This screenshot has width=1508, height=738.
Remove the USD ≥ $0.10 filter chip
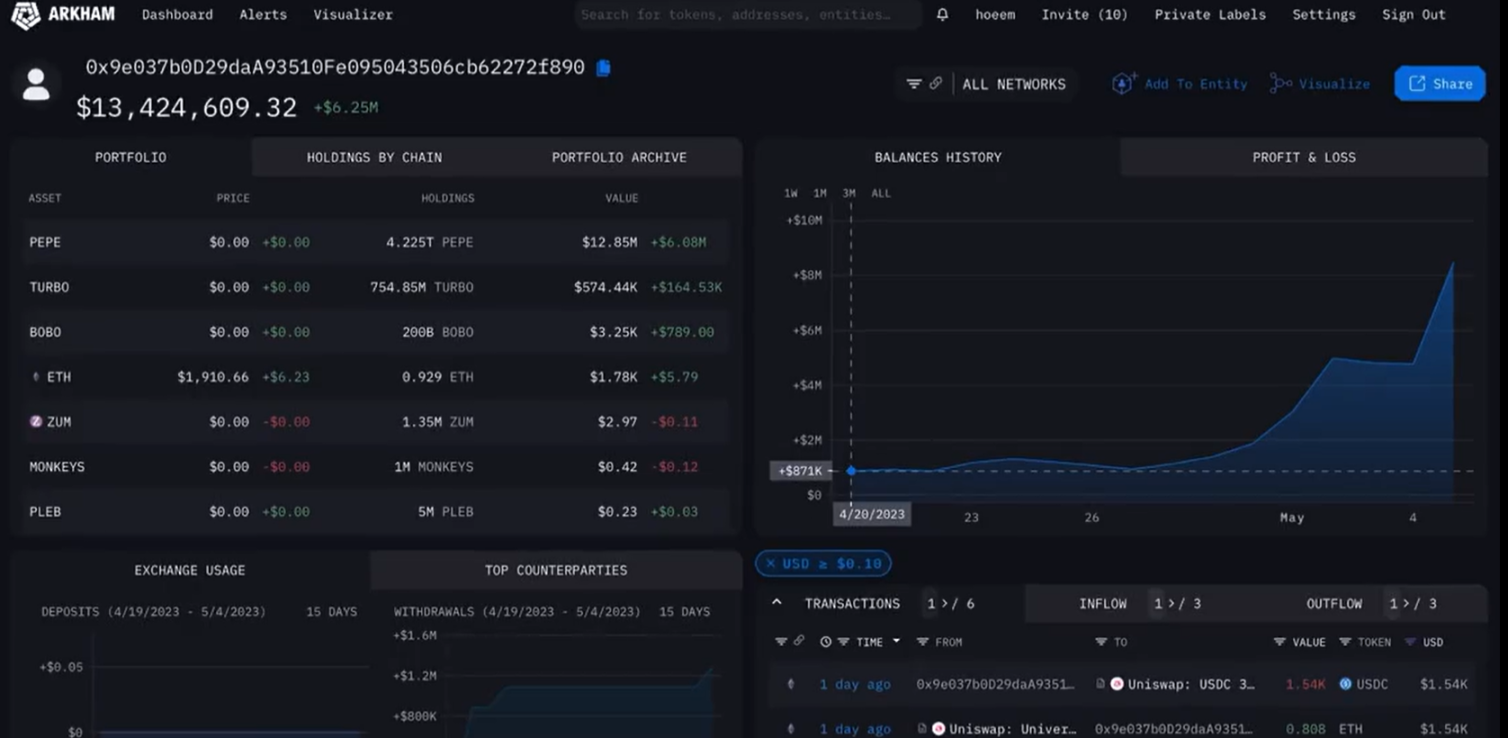[771, 564]
